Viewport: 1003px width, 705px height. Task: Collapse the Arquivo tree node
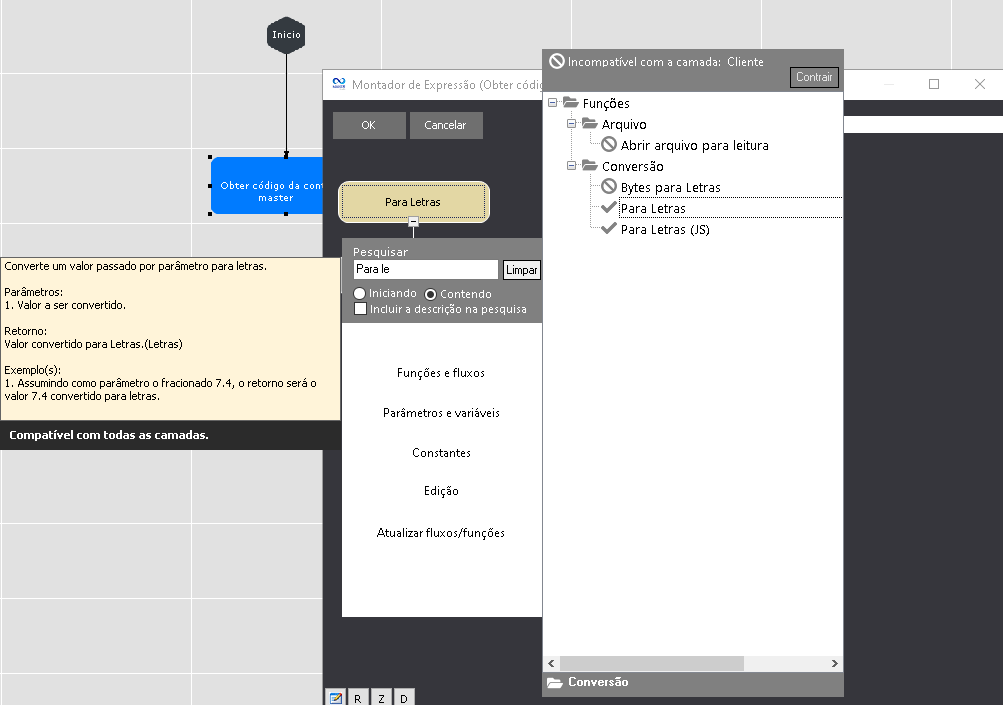pos(572,124)
